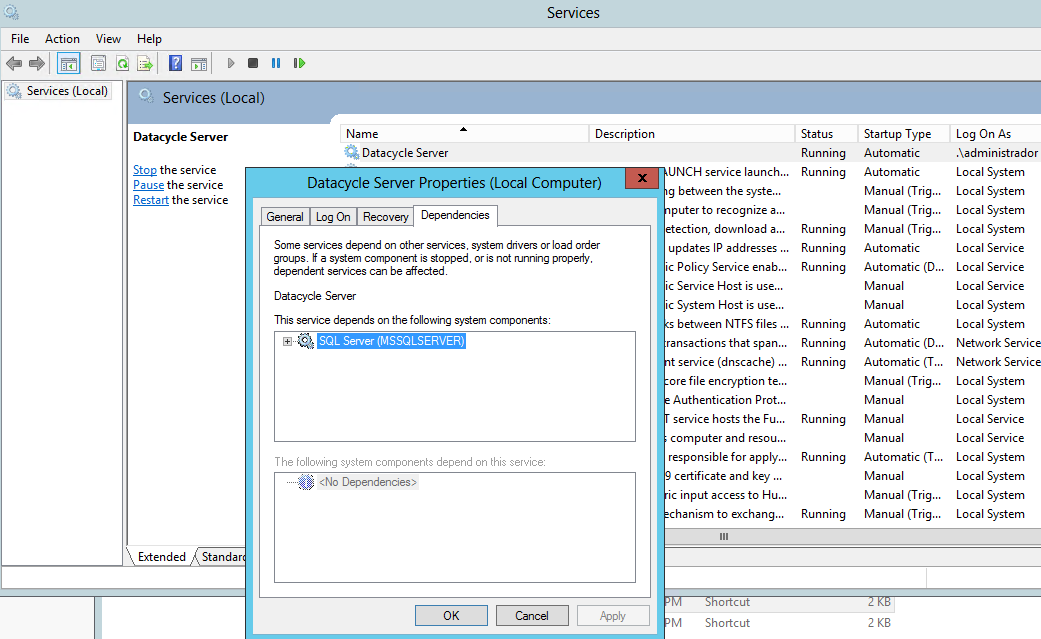The height and width of the screenshot is (639, 1041).
Task: Click the 'e Authentication Prot...' description cell
Action: (725, 400)
